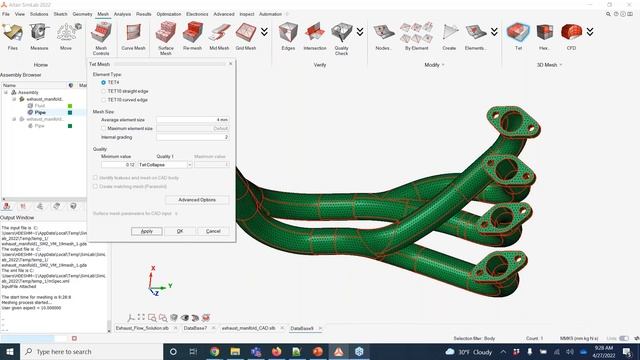Switch to the Results ribbon tab
The image size is (640, 360).
tap(144, 14)
